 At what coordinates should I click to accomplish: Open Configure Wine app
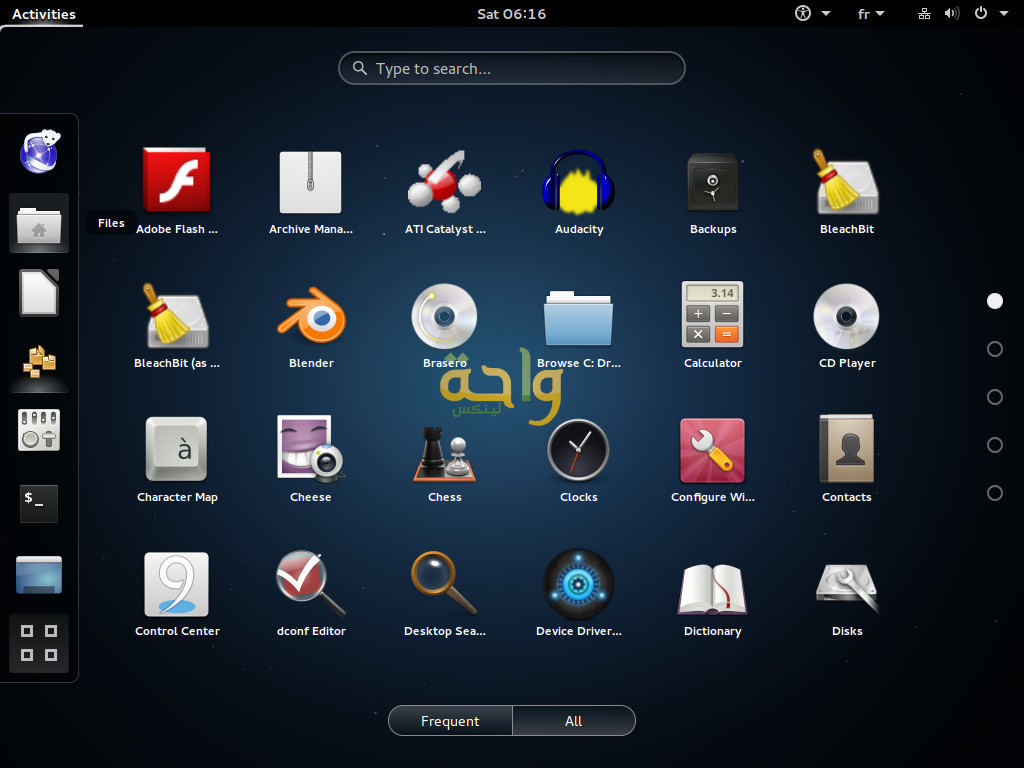[x=712, y=450]
